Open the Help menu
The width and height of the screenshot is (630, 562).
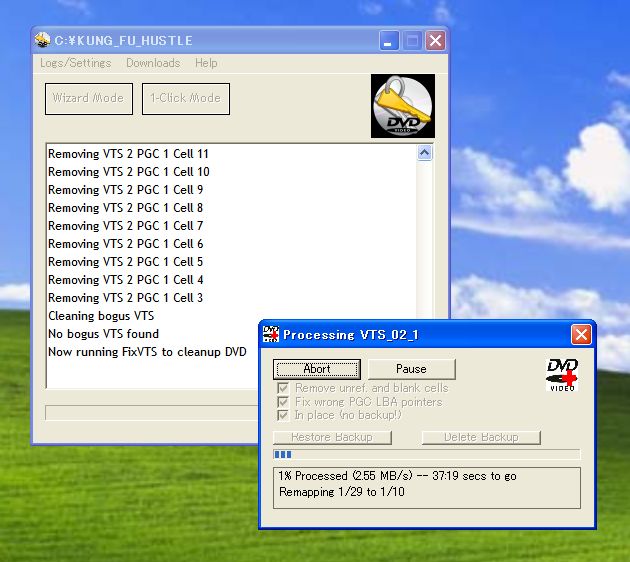click(x=206, y=63)
